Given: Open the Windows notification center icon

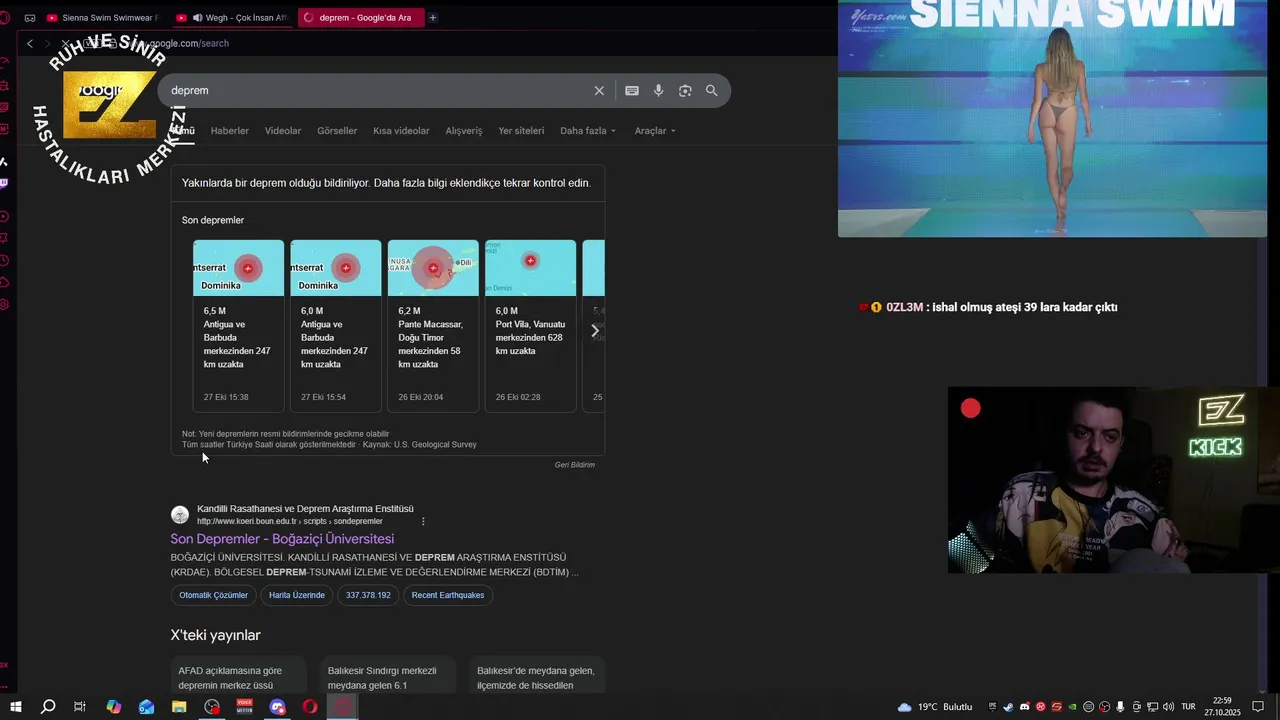Looking at the screenshot, I should [1258, 707].
